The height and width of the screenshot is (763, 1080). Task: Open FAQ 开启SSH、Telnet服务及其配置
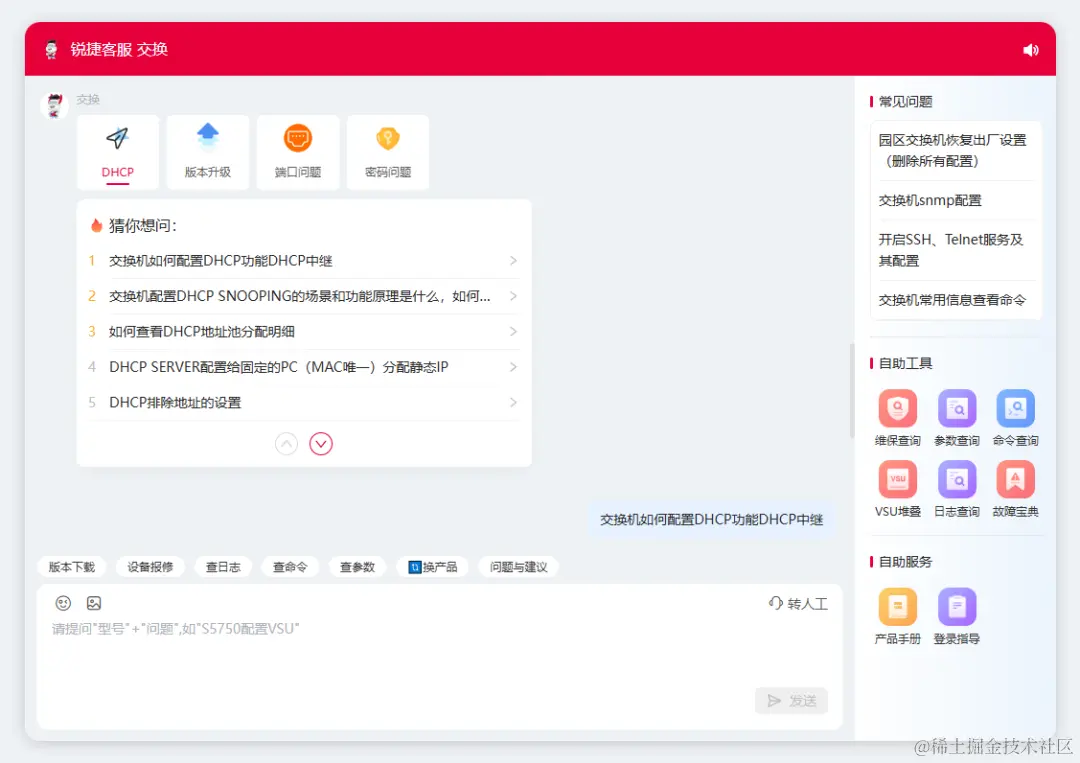click(x=956, y=250)
